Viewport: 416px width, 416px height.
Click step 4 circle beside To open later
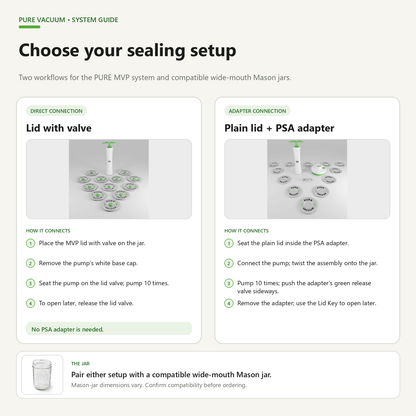pyautogui.click(x=30, y=303)
